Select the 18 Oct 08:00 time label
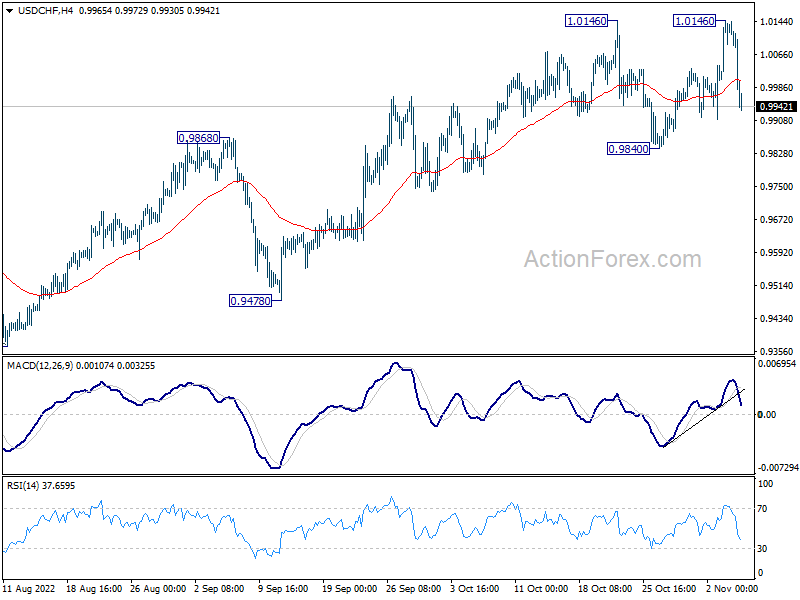Image resolution: width=800 pixels, height=600 pixels. (x=605, y=589)
